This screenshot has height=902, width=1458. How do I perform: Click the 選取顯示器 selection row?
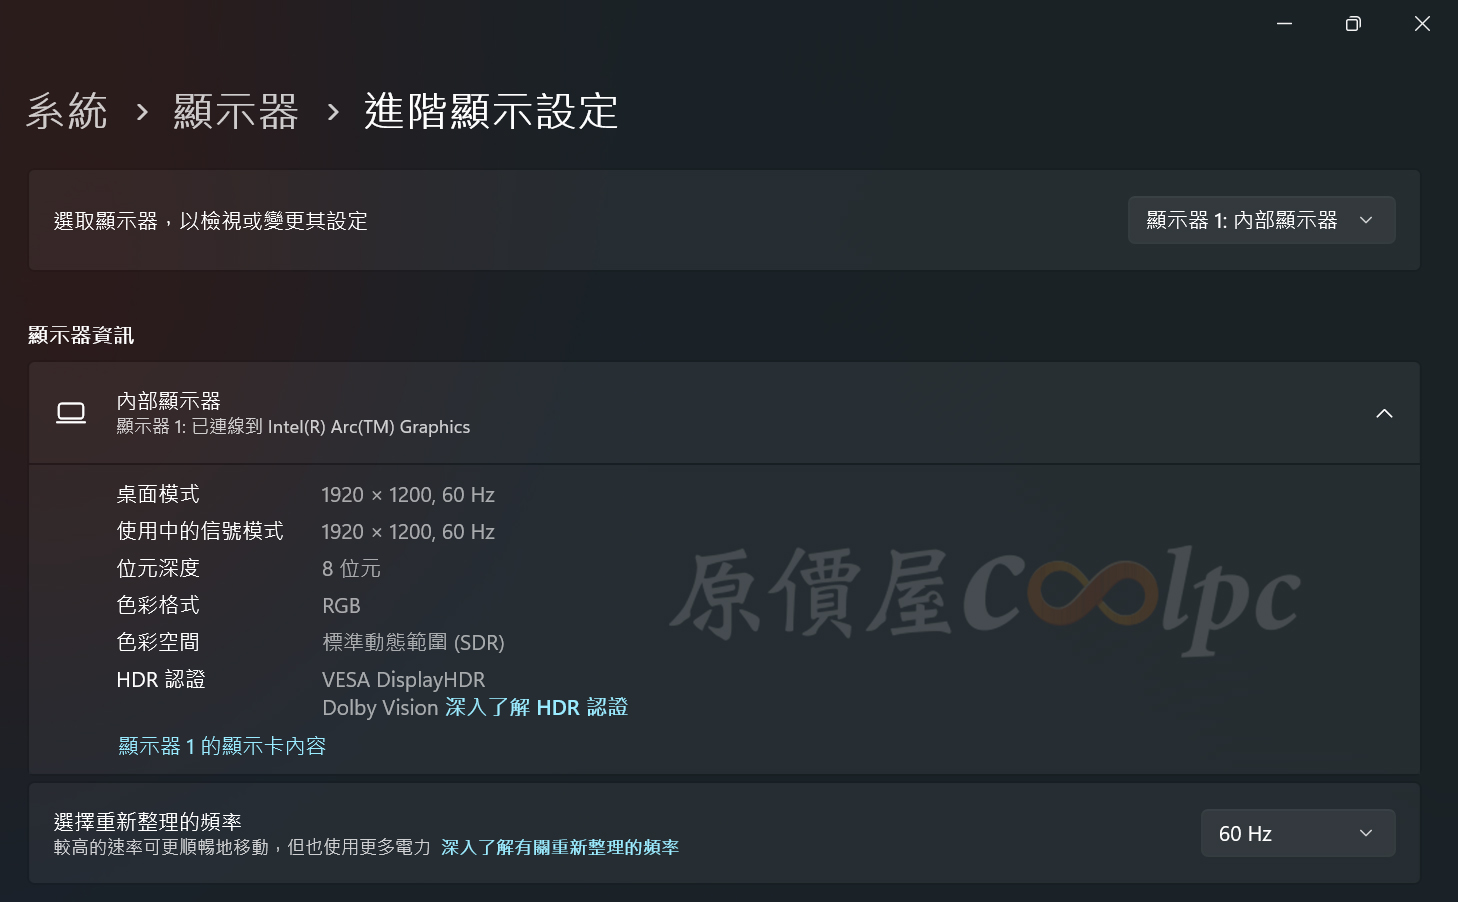click(724, 220)
